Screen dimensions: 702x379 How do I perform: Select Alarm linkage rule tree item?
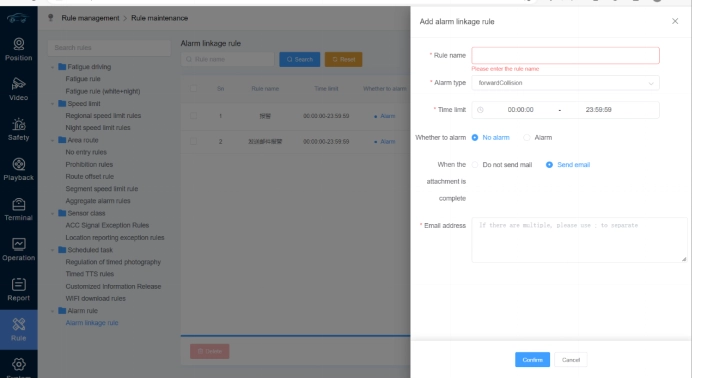[x=92, y=323]
